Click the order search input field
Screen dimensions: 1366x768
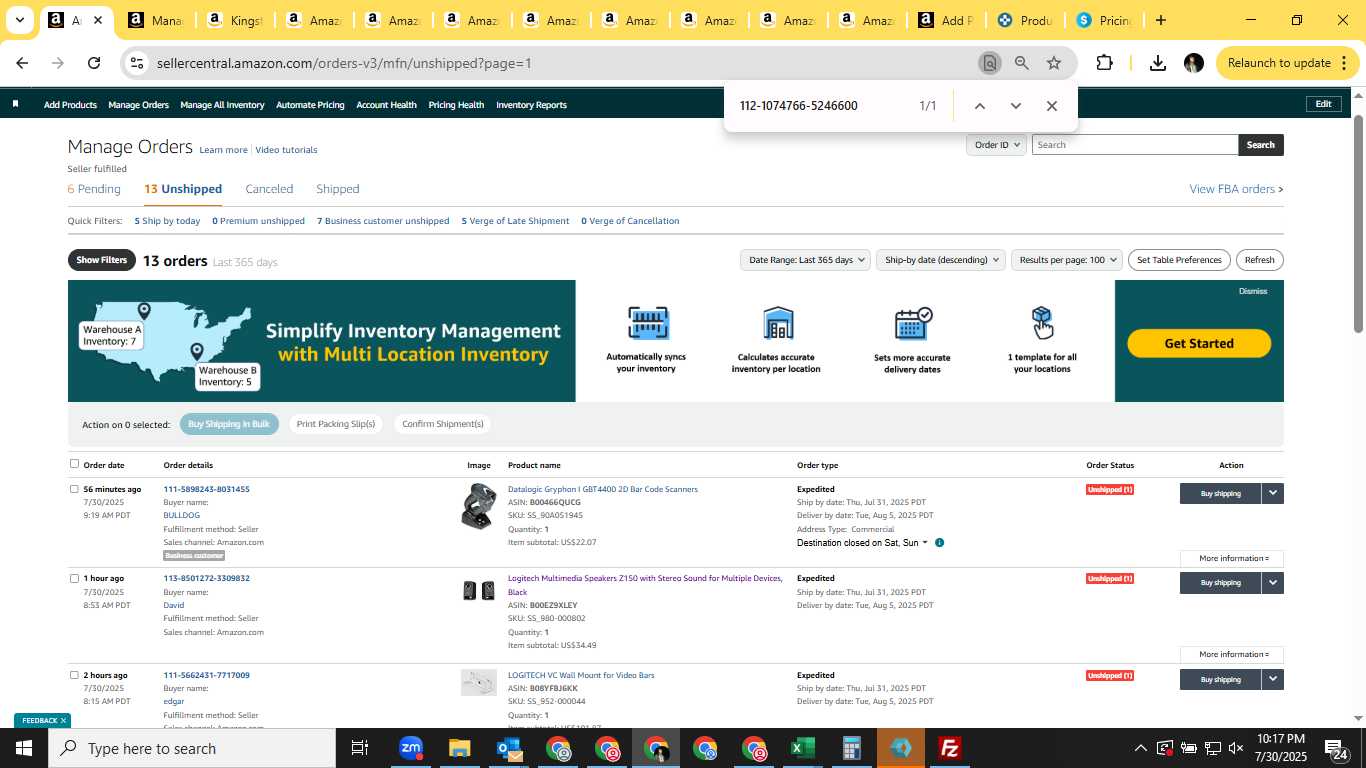(x=1135, y=145)
